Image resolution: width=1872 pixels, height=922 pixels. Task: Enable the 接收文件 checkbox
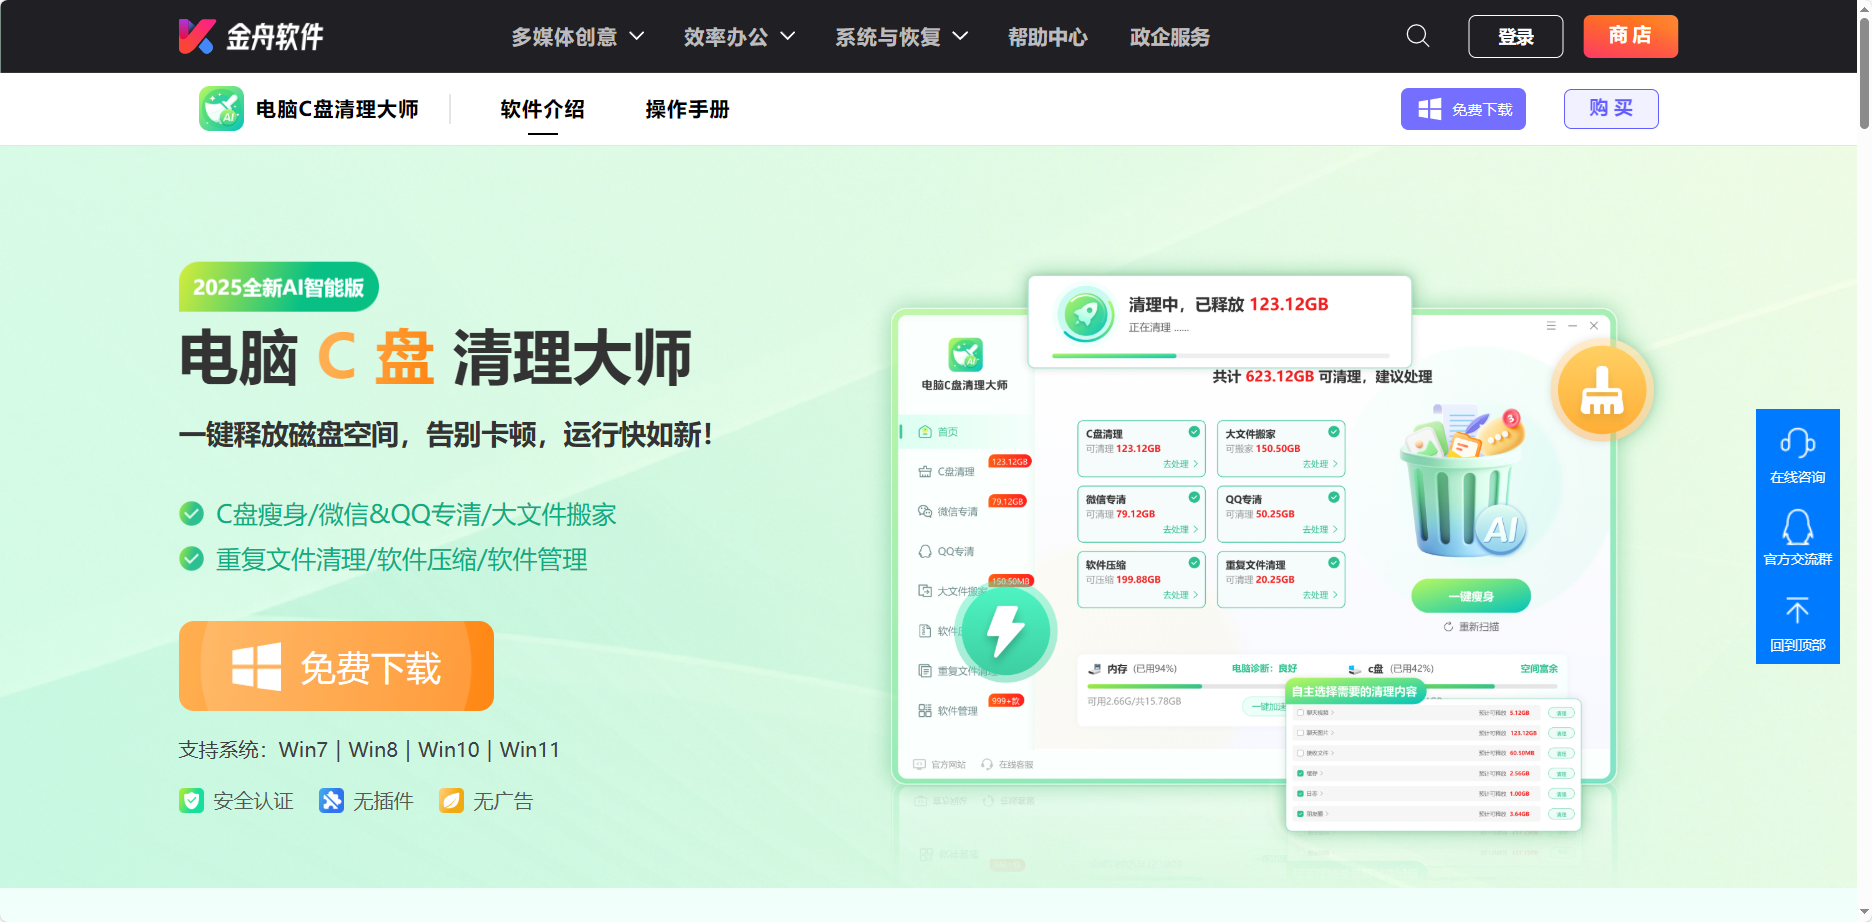pos(1300,753)
